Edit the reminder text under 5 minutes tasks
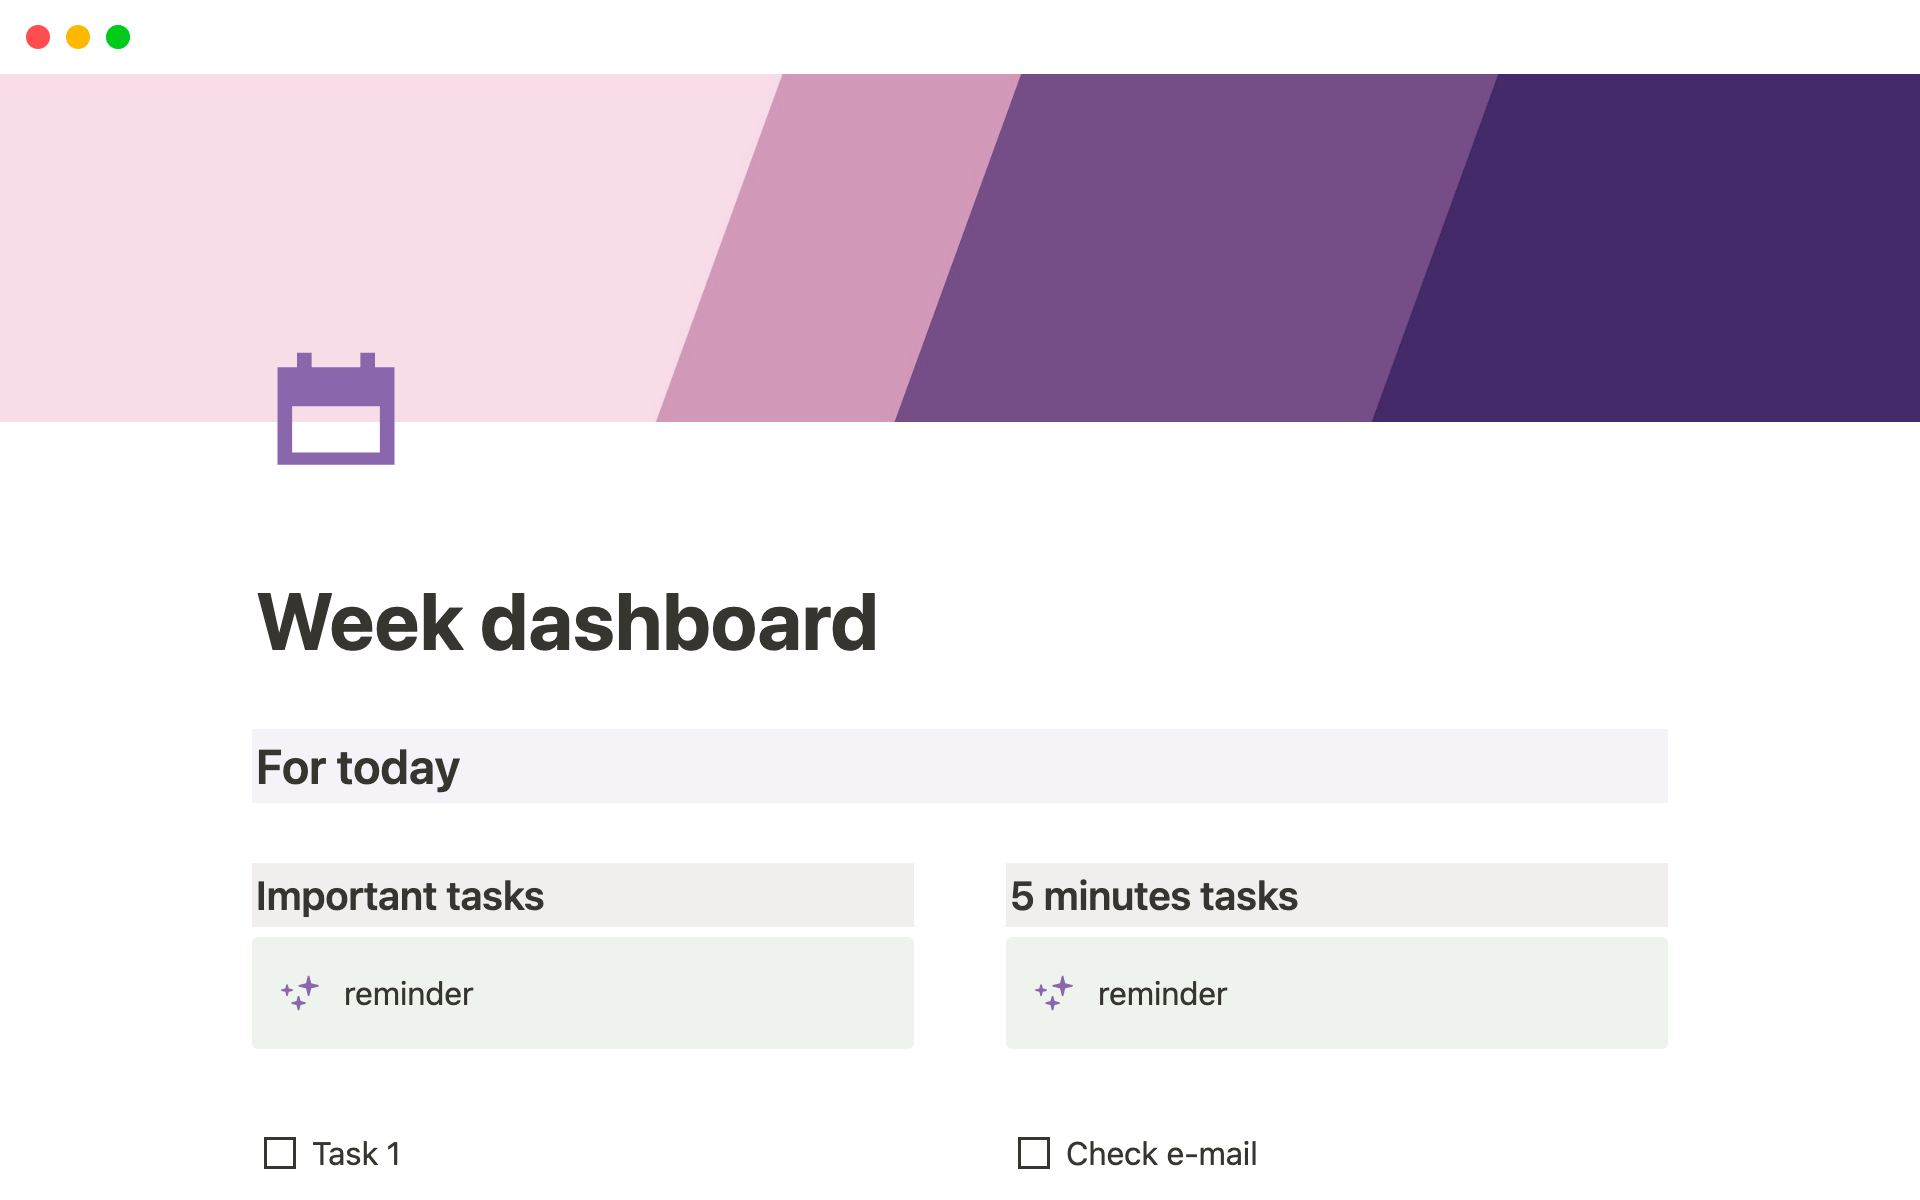The image size is (1920, 1200). (1162, 994)
